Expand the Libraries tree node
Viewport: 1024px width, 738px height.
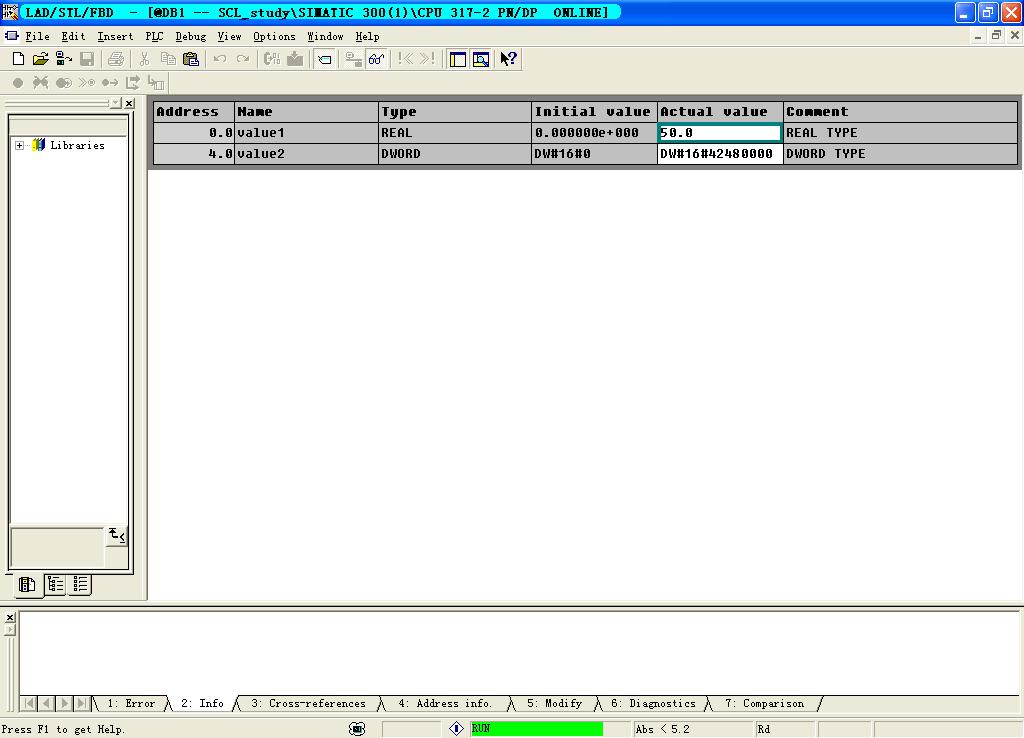click(x=20, y=145)
